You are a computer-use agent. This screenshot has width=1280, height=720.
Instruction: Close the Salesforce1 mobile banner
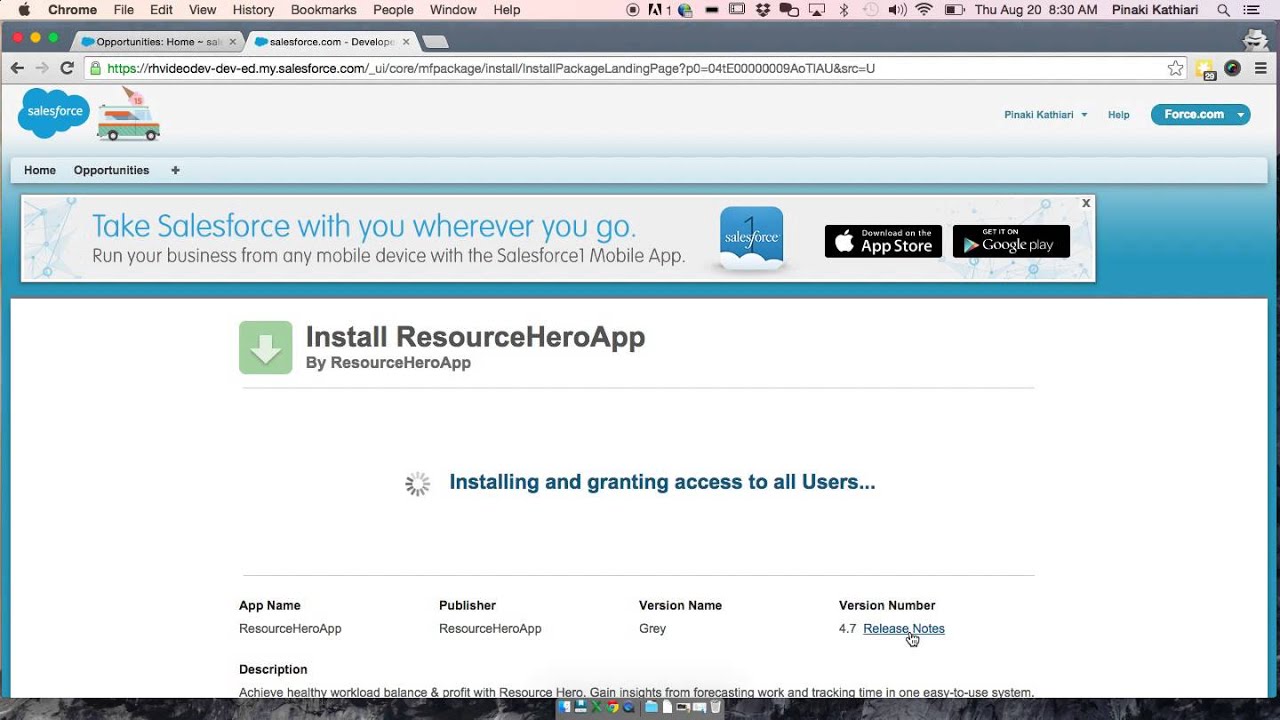point(1086,203)
